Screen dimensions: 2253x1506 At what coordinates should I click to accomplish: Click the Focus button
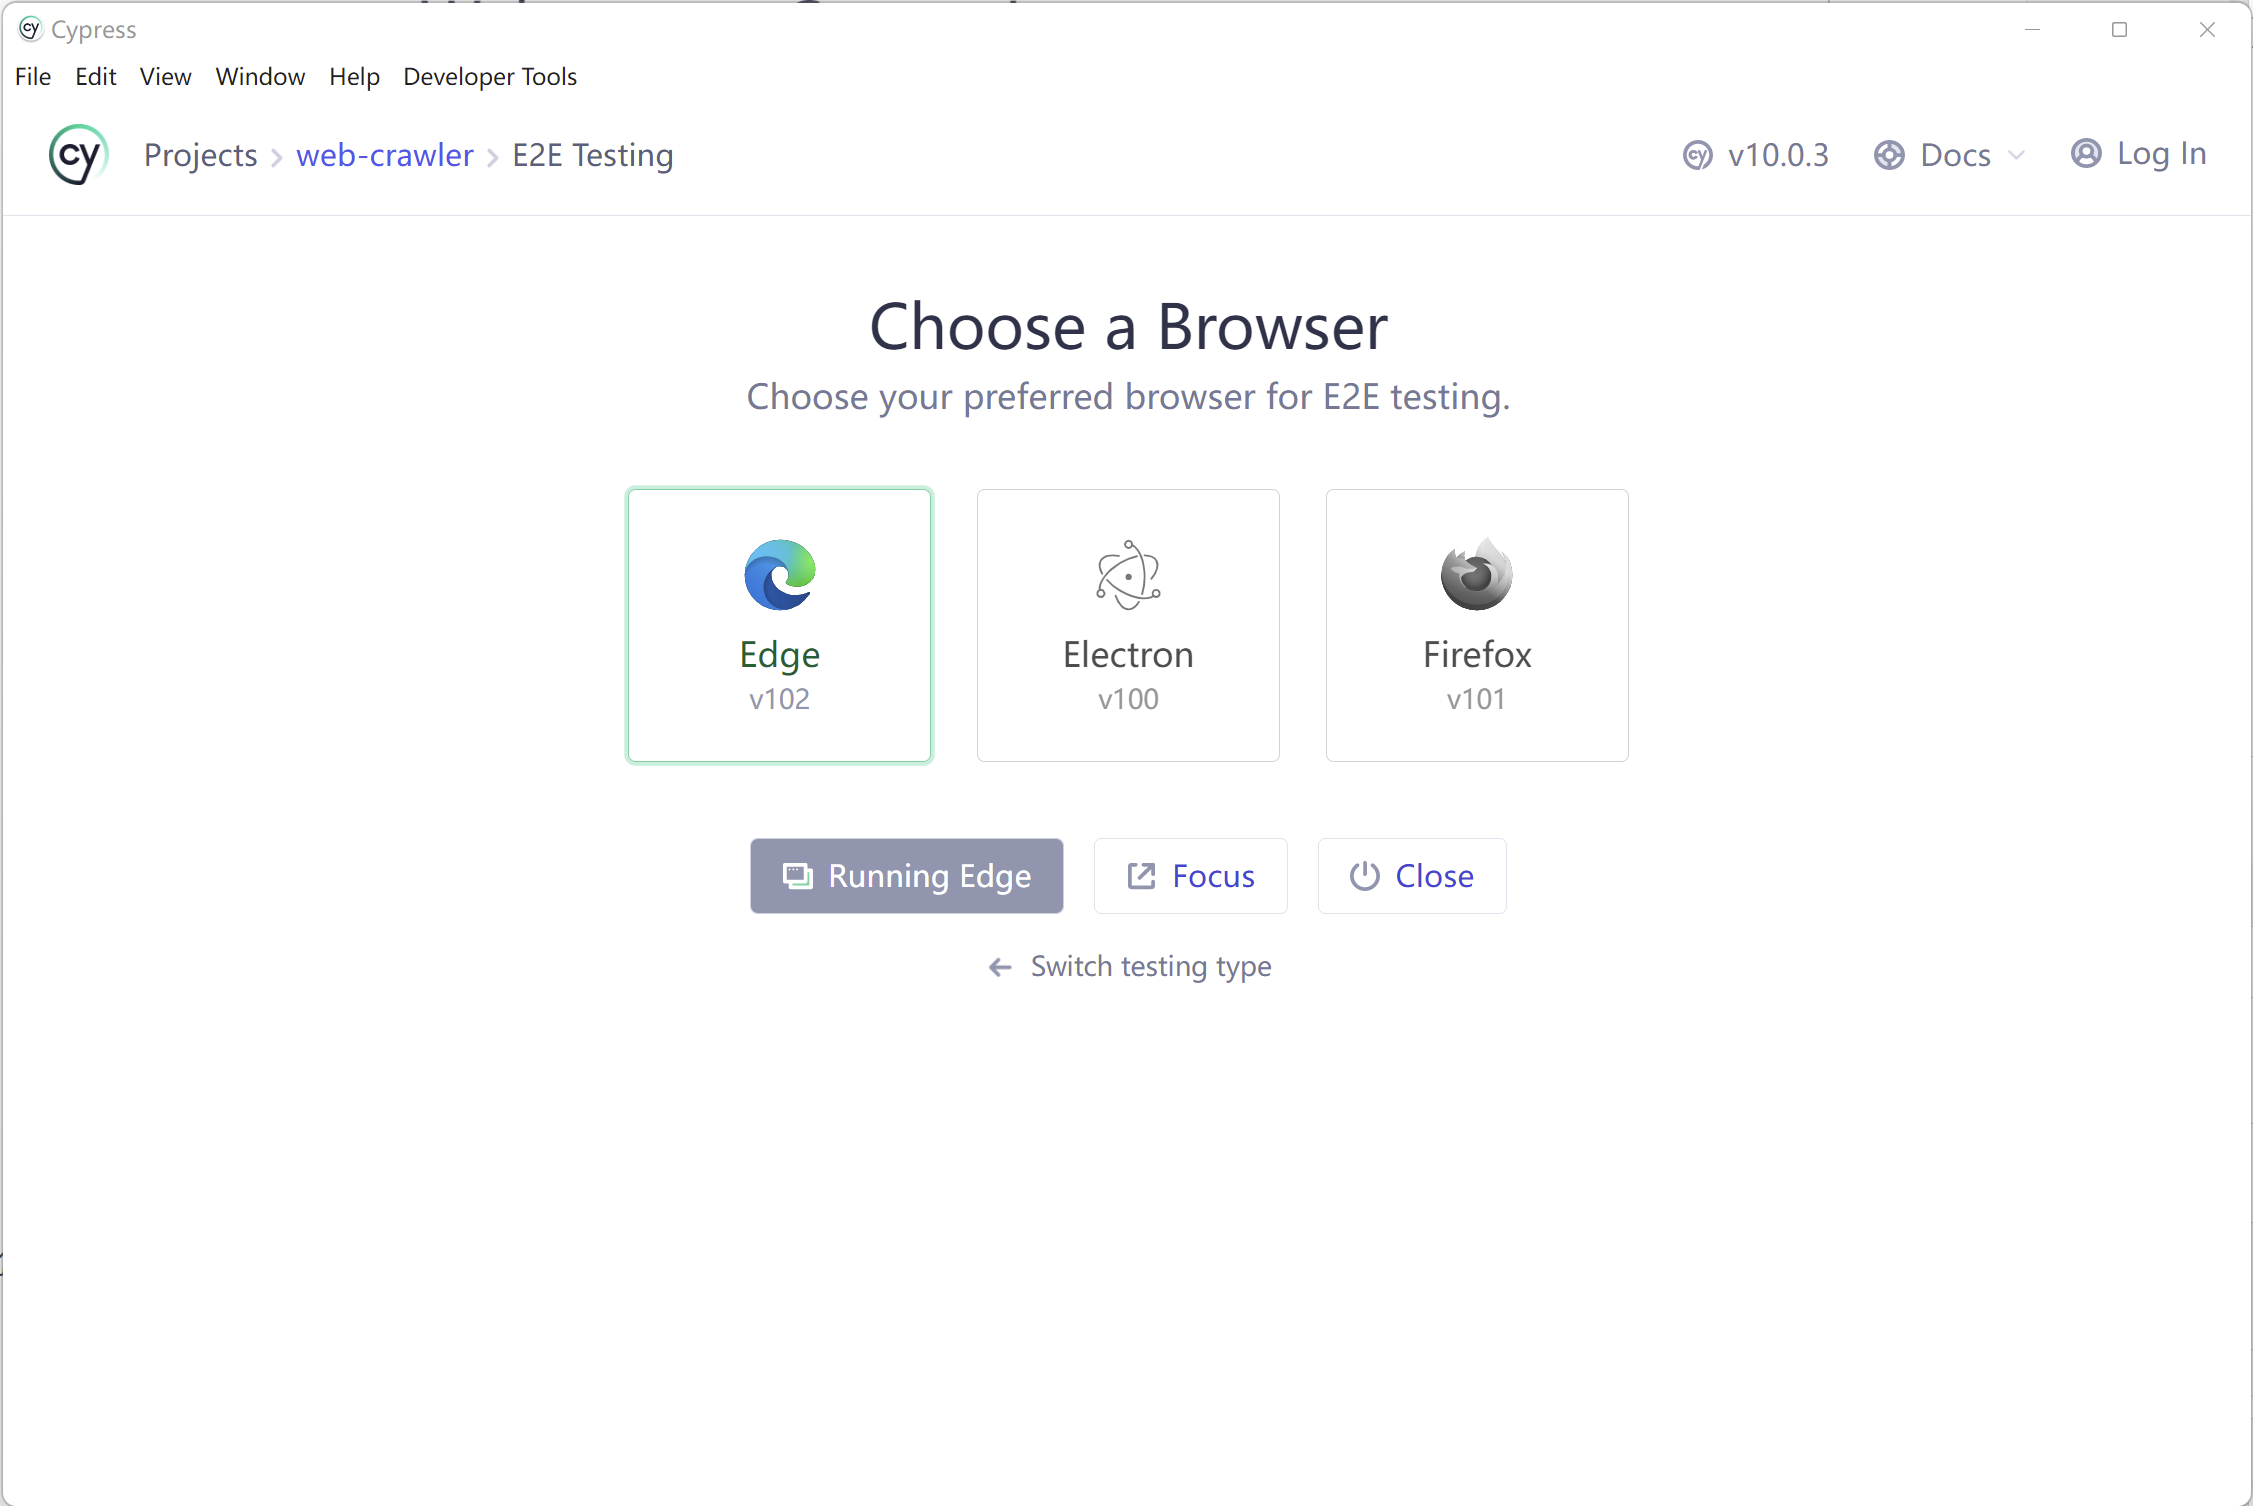(1190, 876)
